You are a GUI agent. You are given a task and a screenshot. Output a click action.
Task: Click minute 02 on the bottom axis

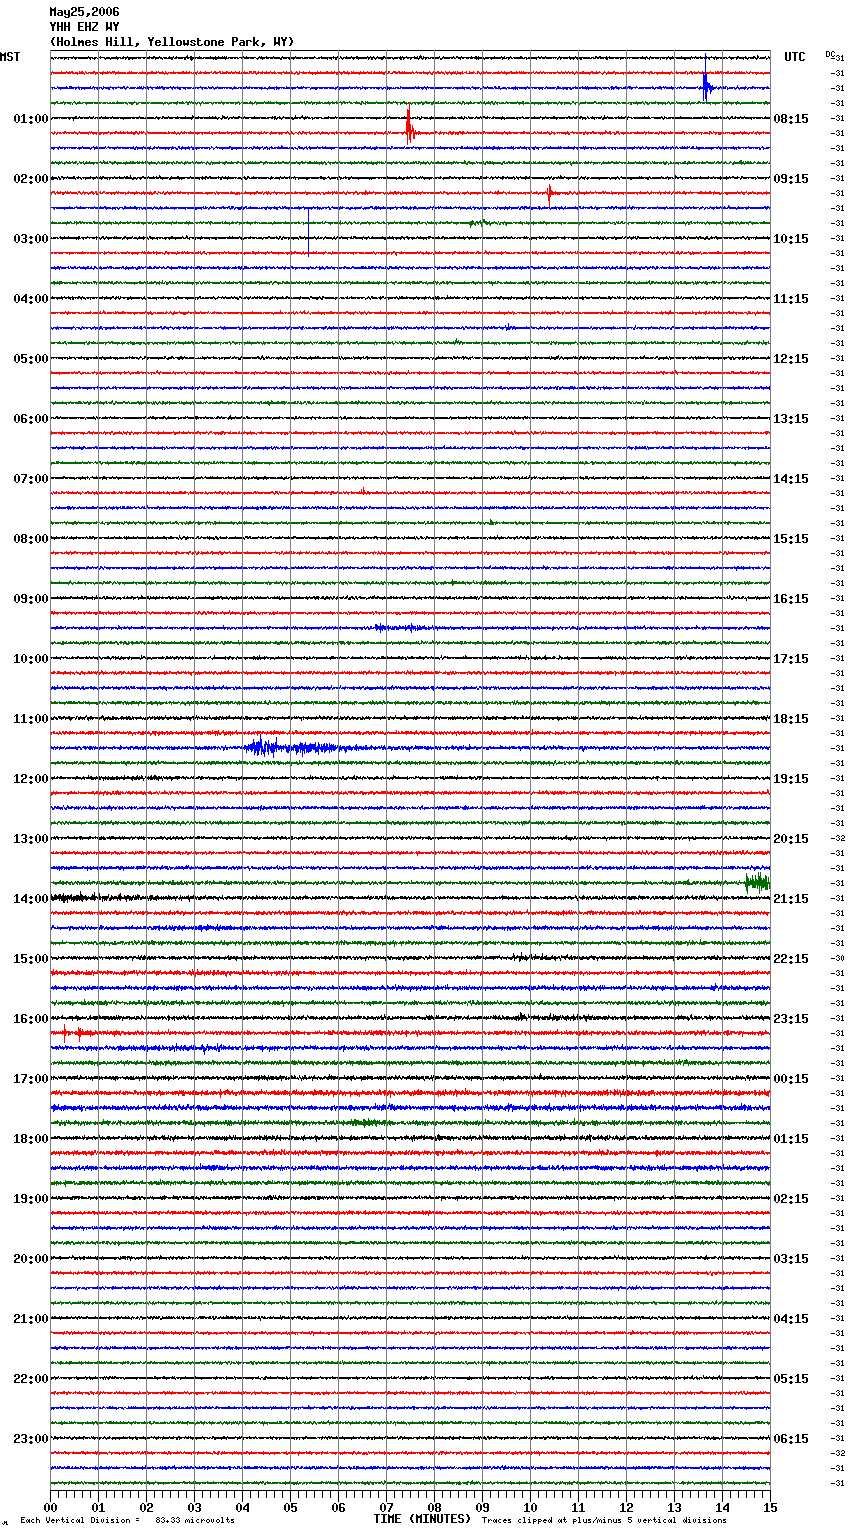pos(146,1507)
